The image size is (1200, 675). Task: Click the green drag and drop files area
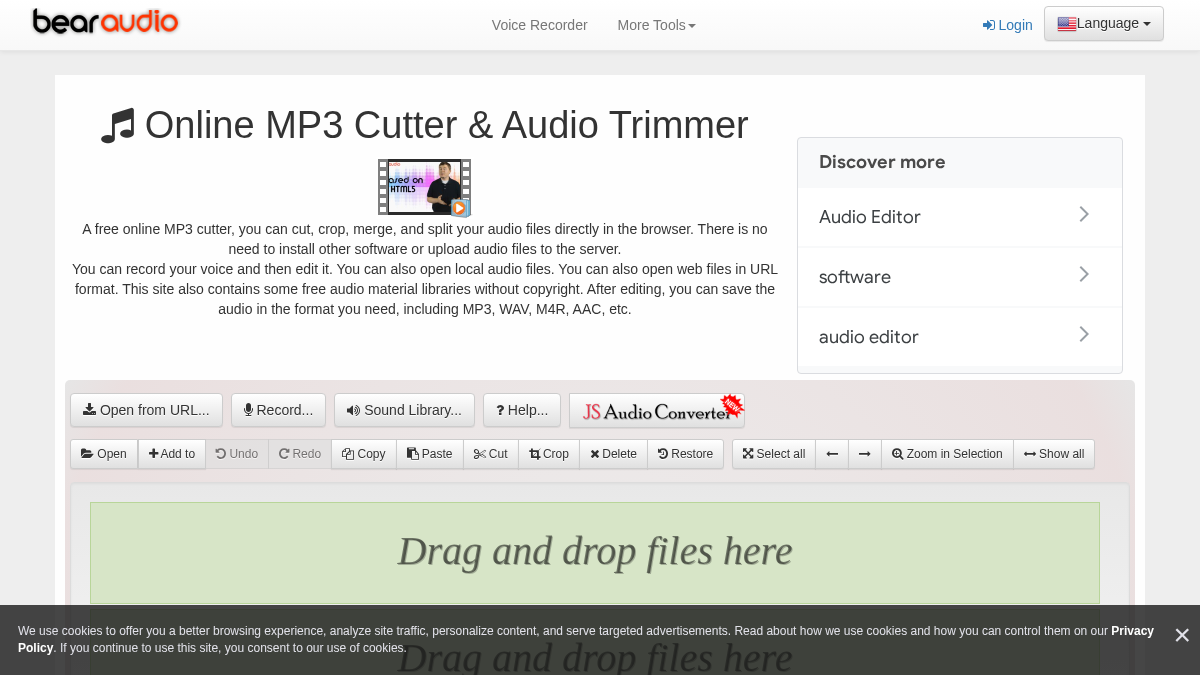tap(595, 552)
